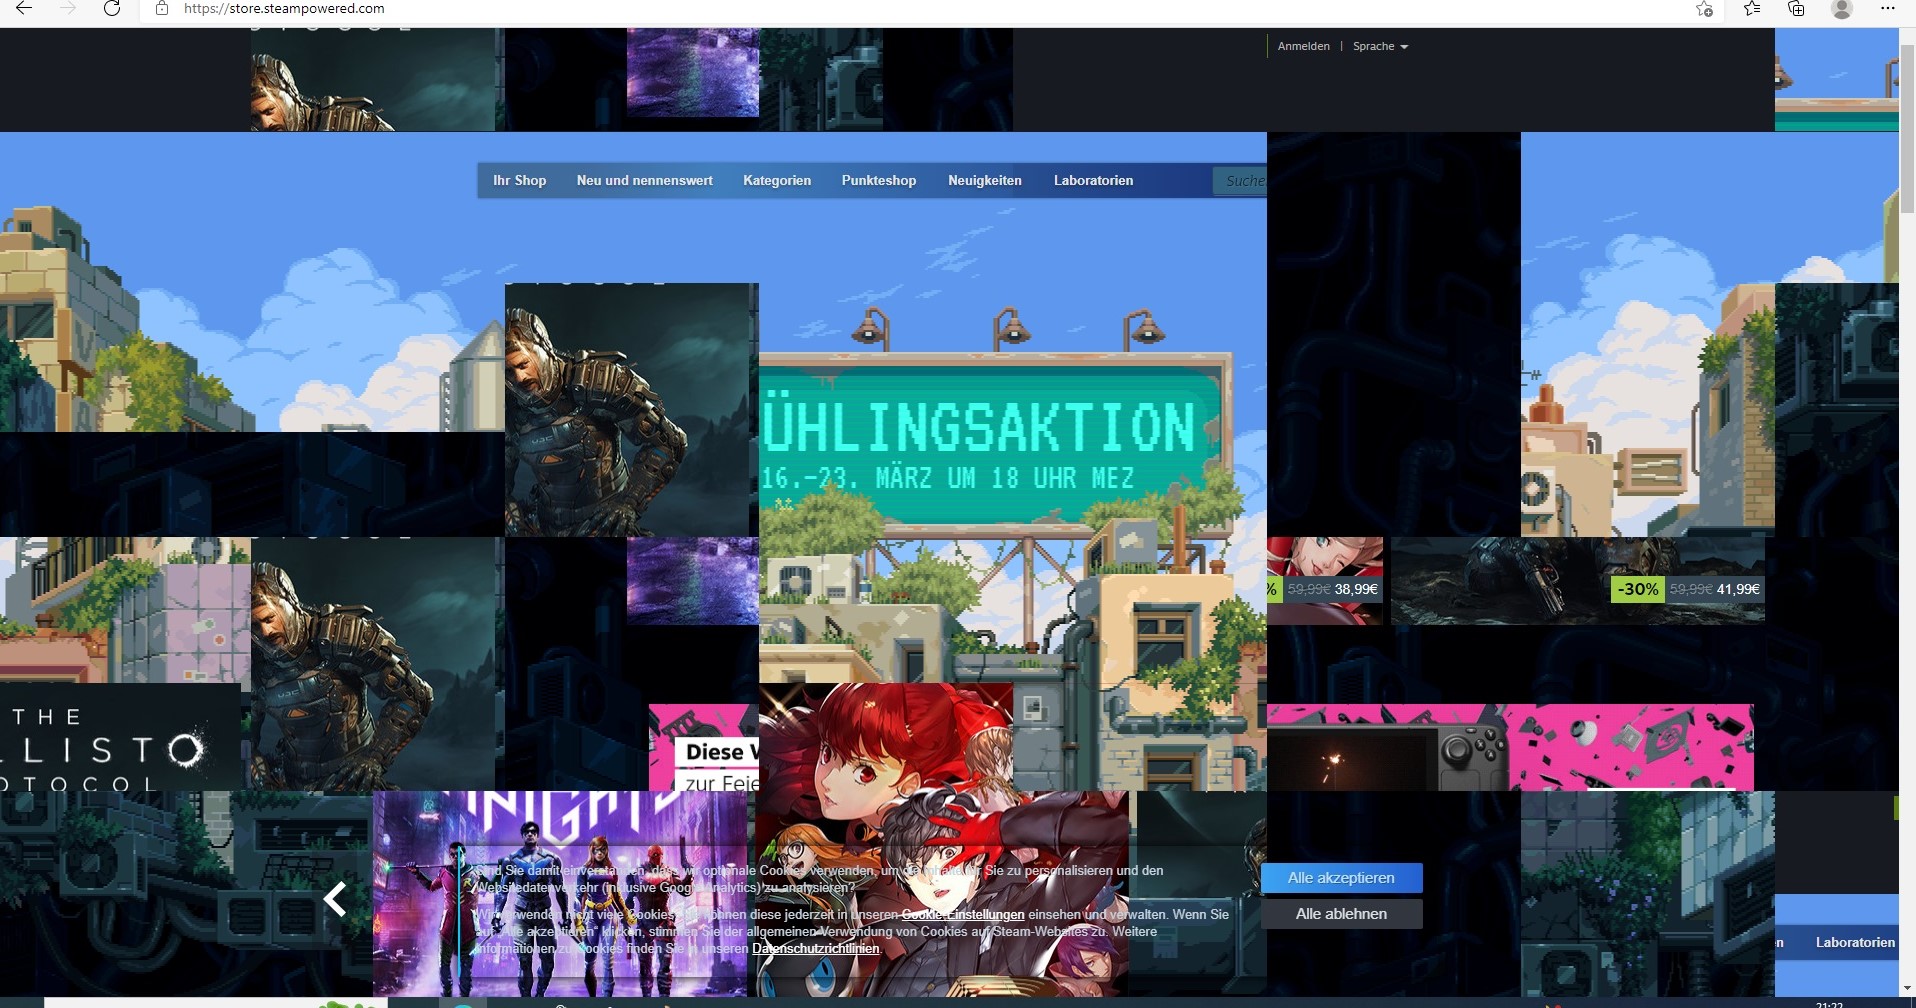Reject cookies with Alle ablehnen

(x=1341, y=914)
